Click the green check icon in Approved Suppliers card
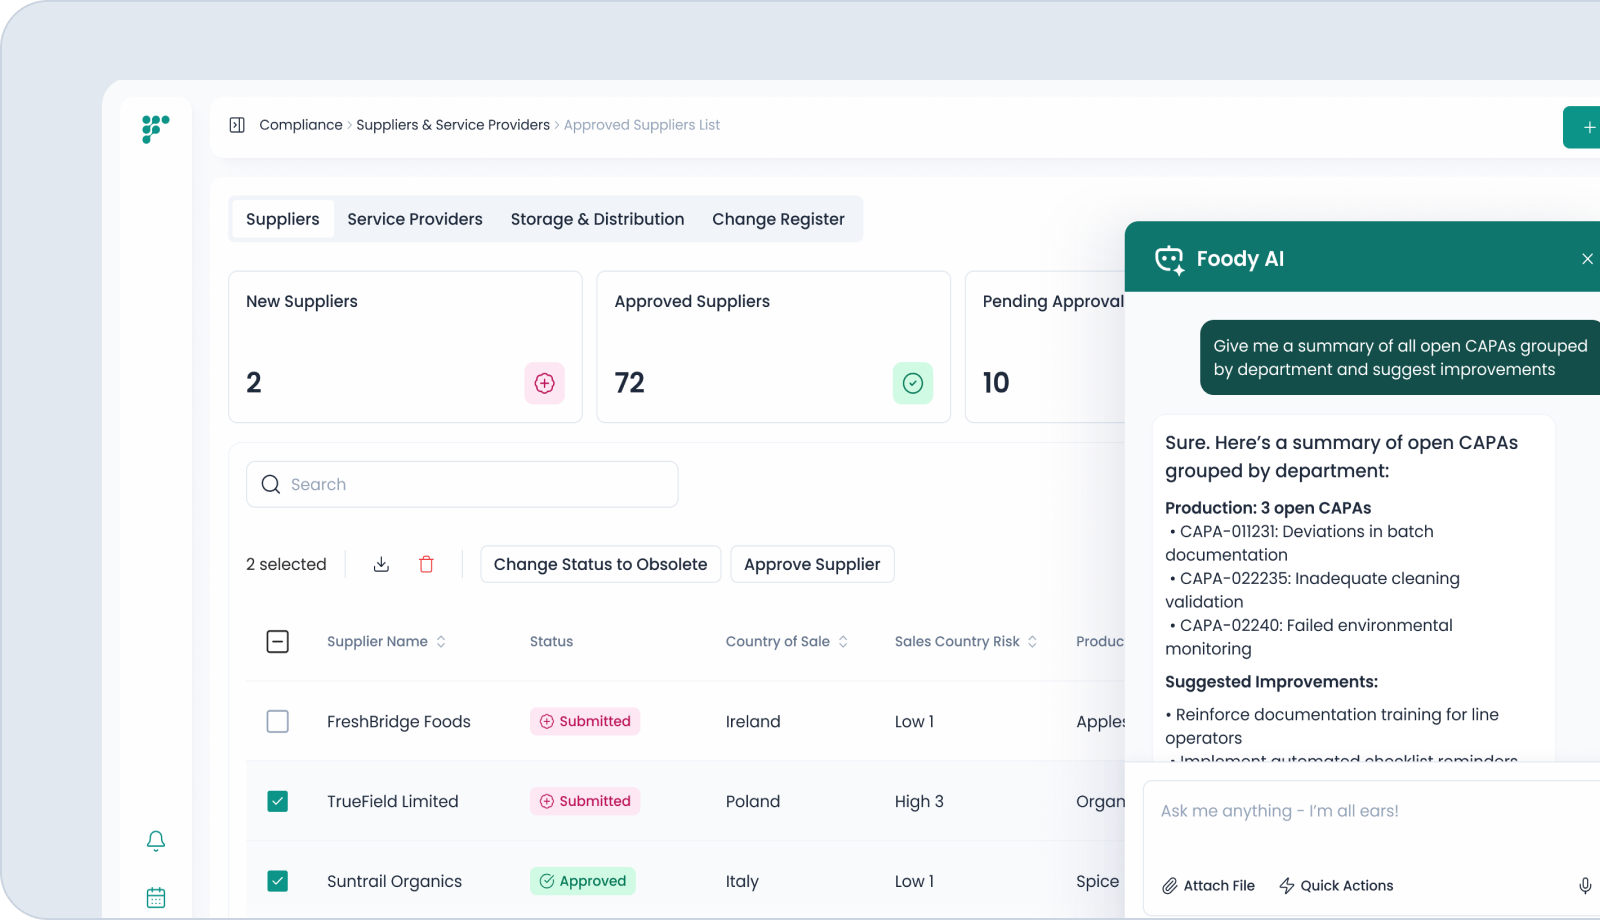The width and height of the screenshot is (1600, 920). click(912, 383)
